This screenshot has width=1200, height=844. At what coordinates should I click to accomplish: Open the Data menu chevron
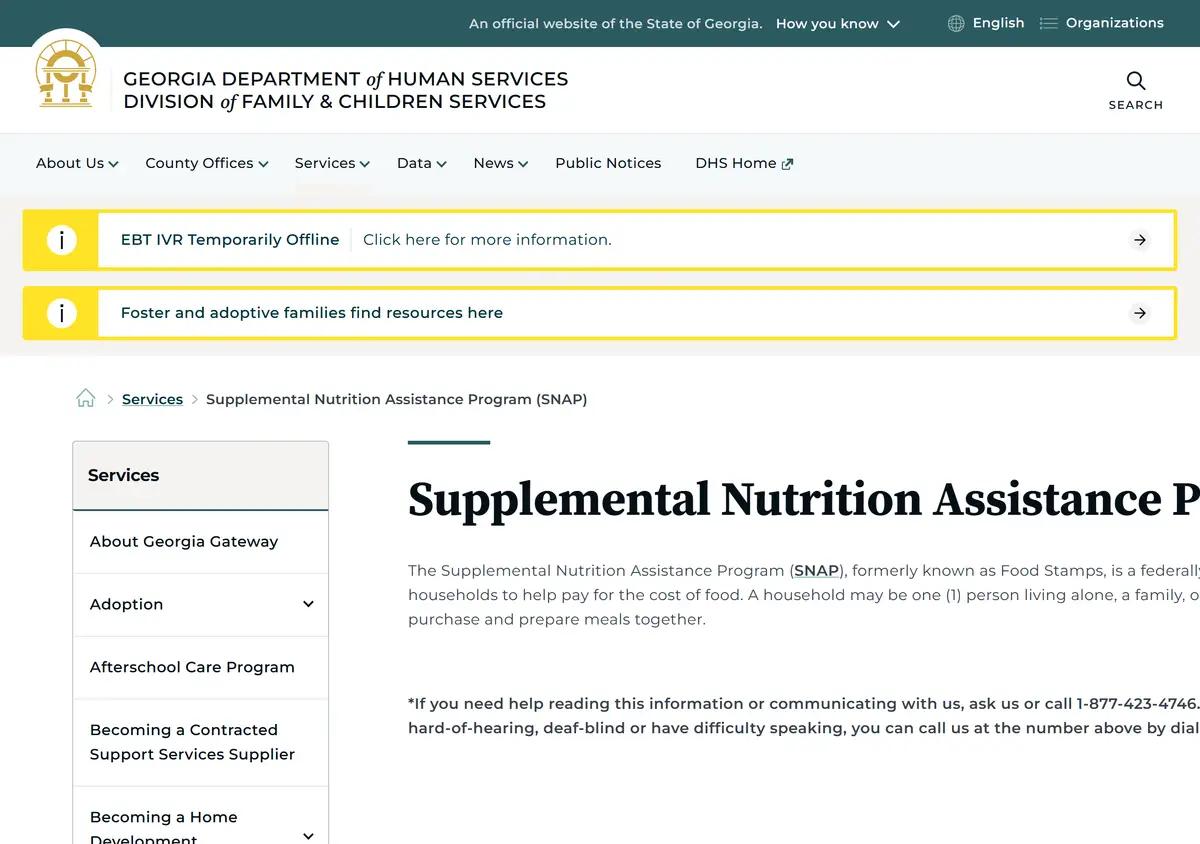click(441, 164)
